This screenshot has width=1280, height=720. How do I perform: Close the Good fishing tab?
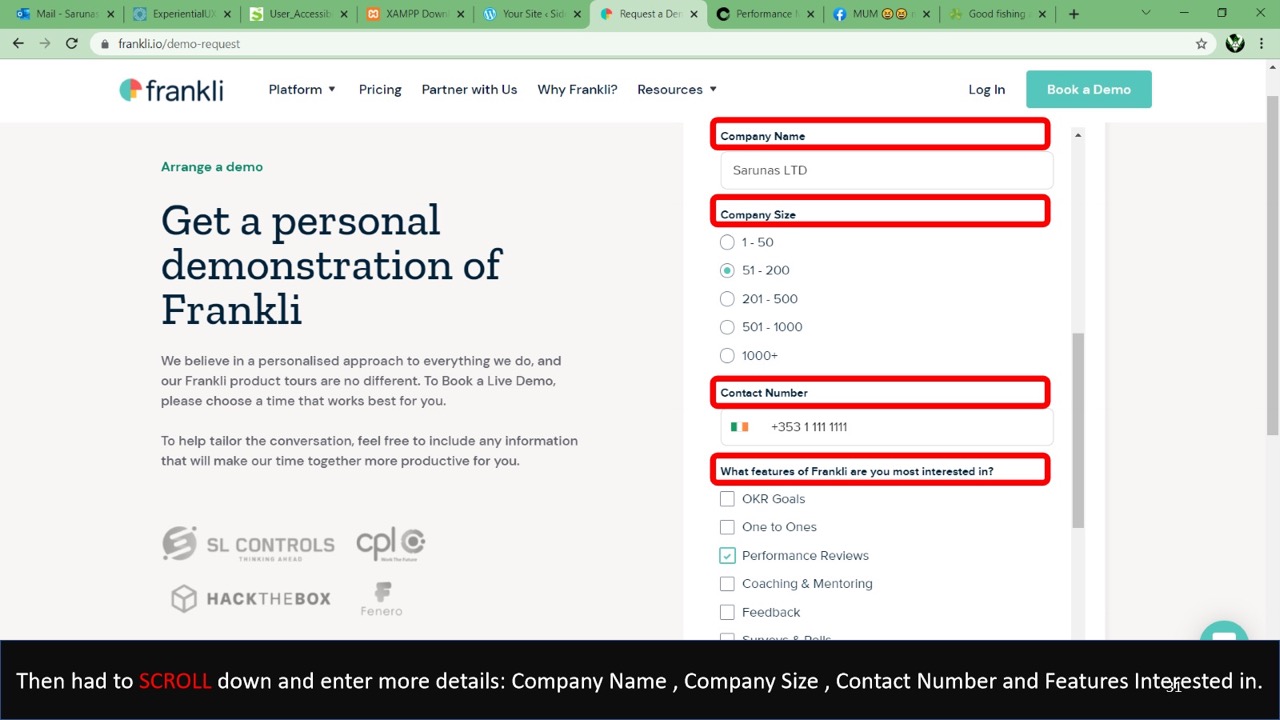[1043, 14]
